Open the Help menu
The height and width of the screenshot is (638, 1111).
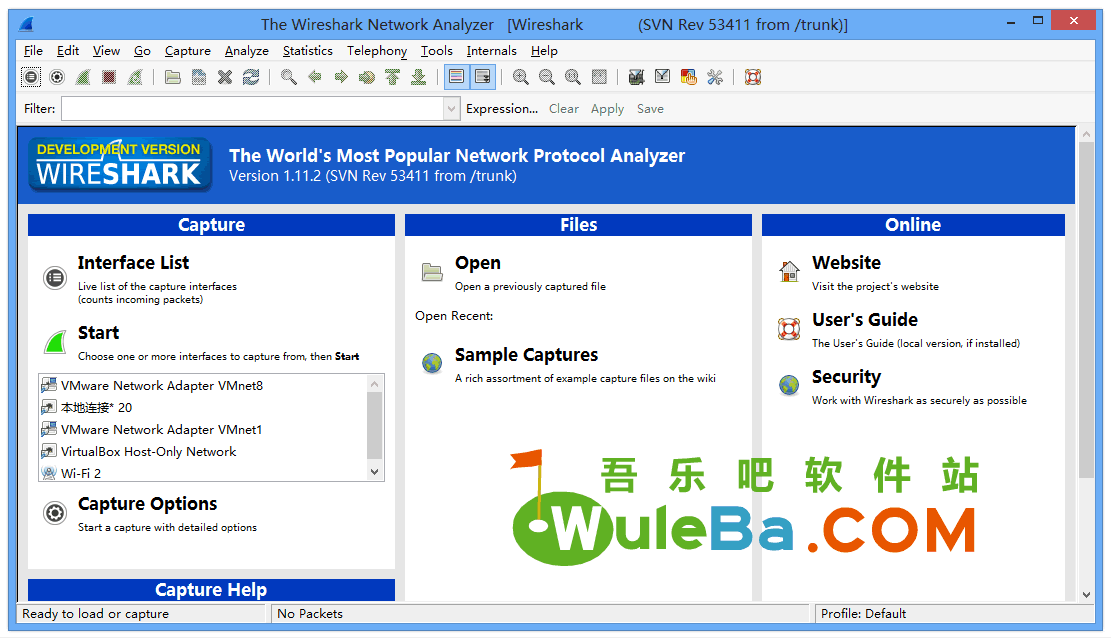[x=544, y=51]
